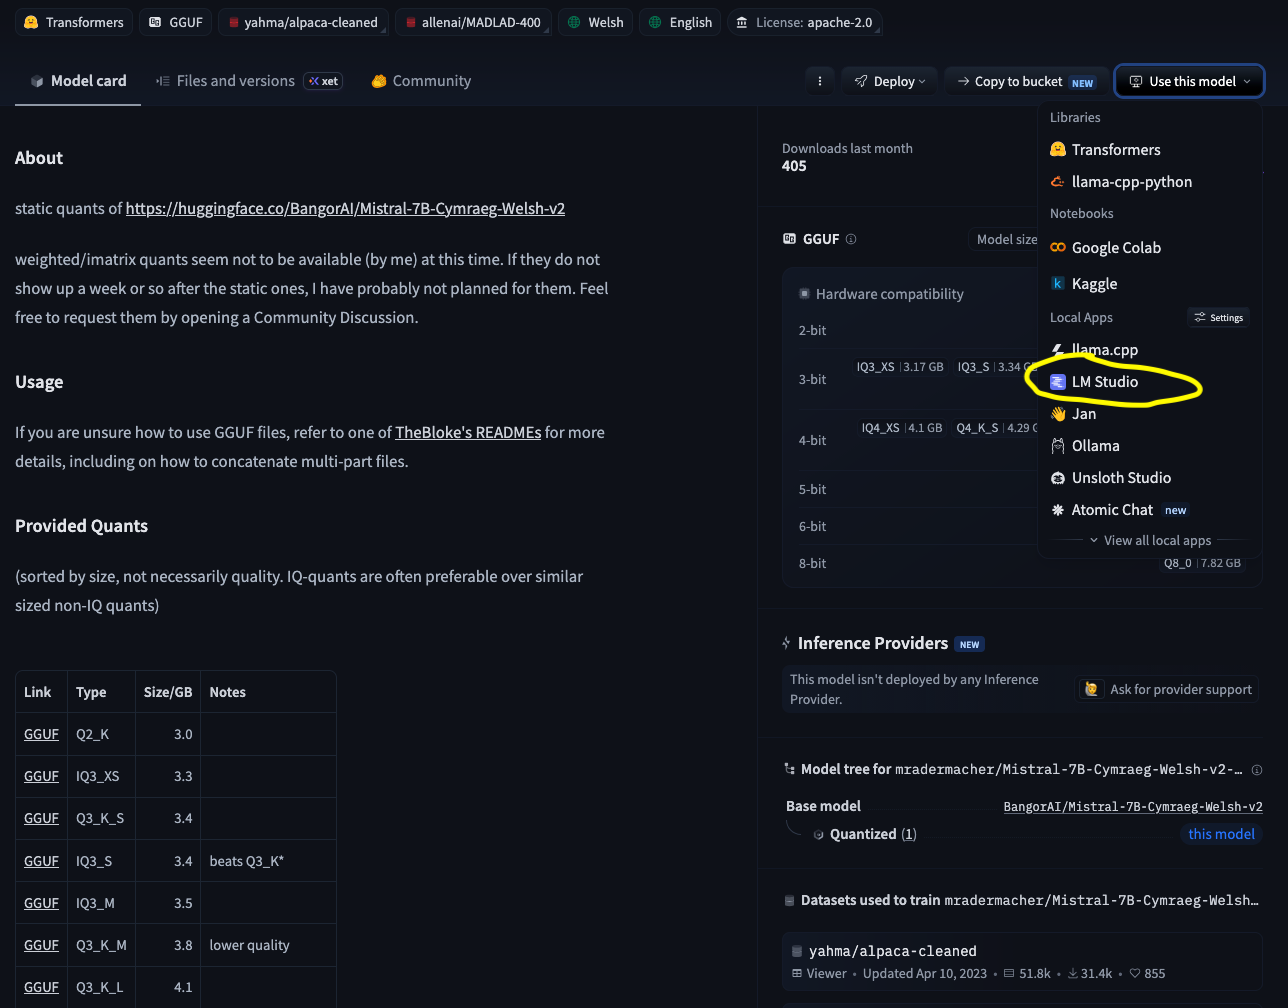Open the Deploy dropdown

coord(889,81)
